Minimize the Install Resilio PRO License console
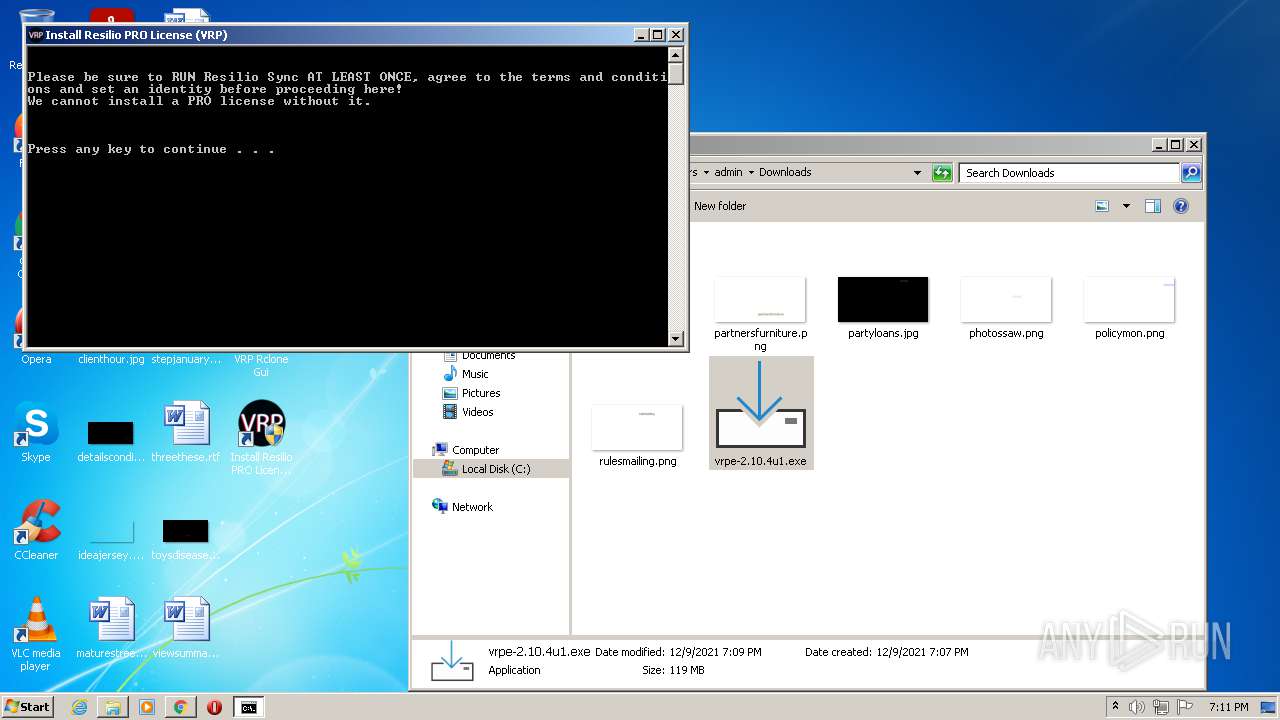Image resolution: width=1280 pixels, height=720 pixels. (x=641, y=34)
